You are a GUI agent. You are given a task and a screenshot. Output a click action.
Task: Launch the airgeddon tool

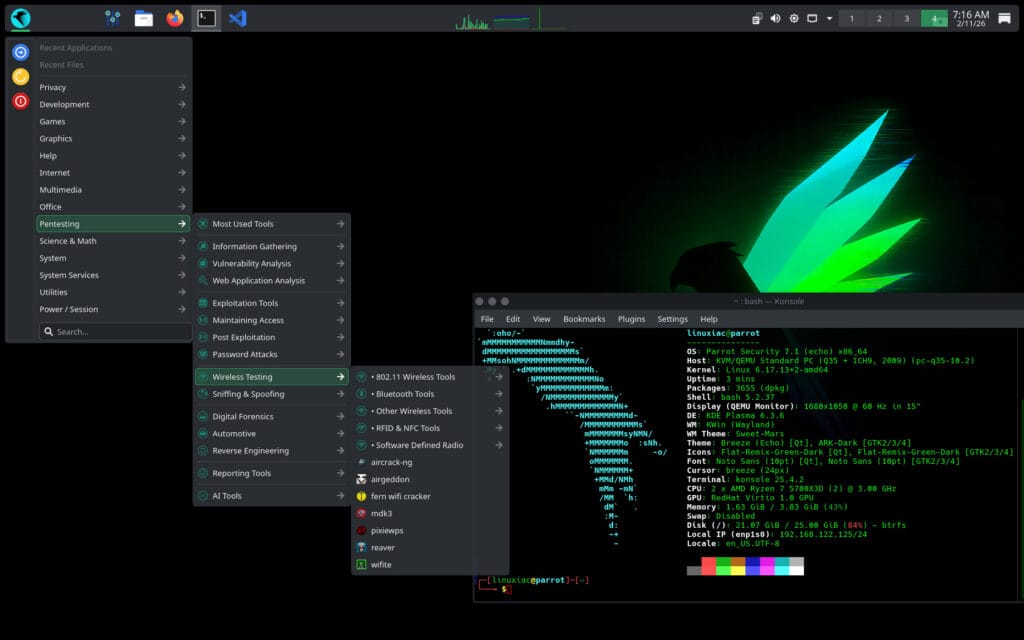(x=392, y=480)
